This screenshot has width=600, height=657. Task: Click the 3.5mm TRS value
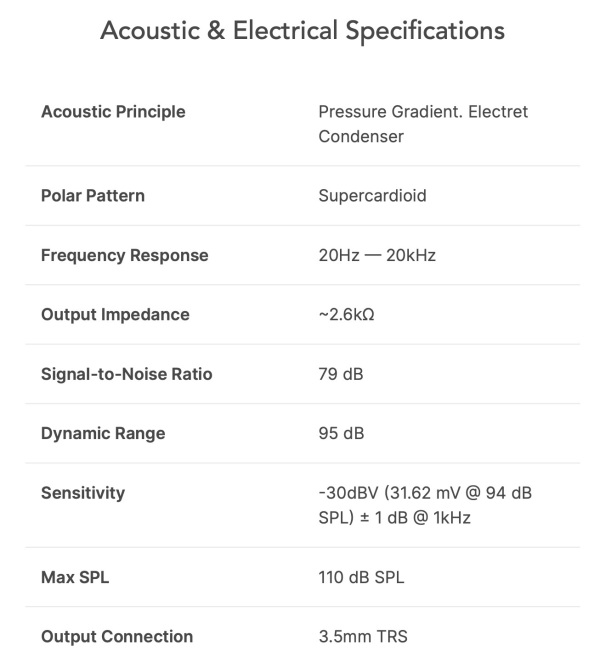(x=363, y=637)
